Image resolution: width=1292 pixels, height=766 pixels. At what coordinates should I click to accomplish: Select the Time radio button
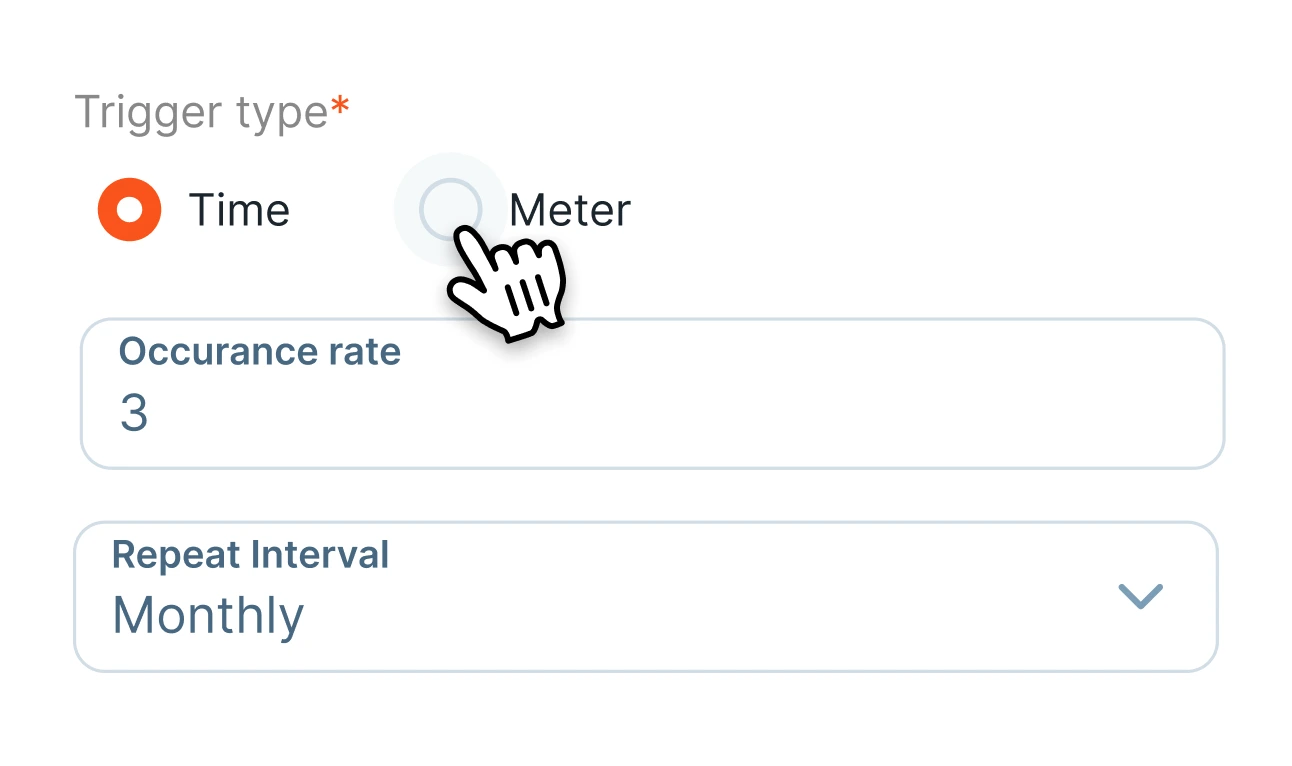[129, 210]
